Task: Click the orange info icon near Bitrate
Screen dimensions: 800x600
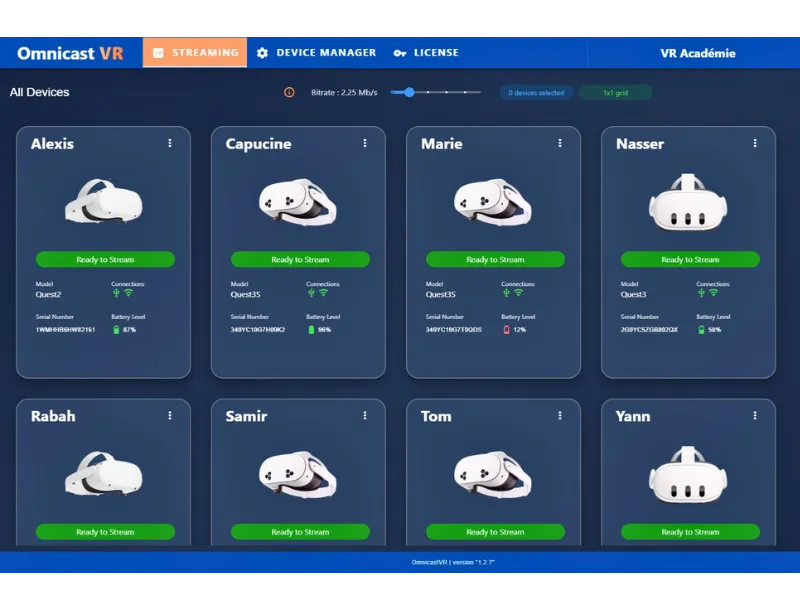Action: [289, 92]
